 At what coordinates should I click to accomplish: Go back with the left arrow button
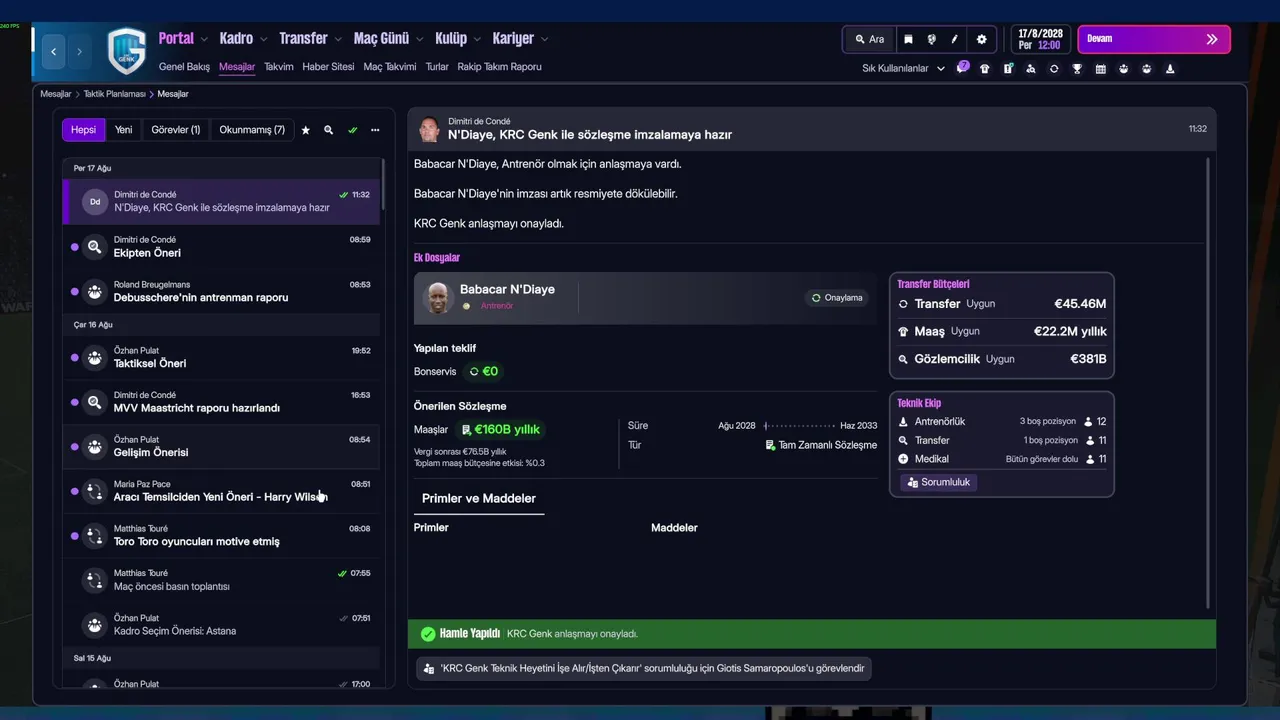point(54,51)
